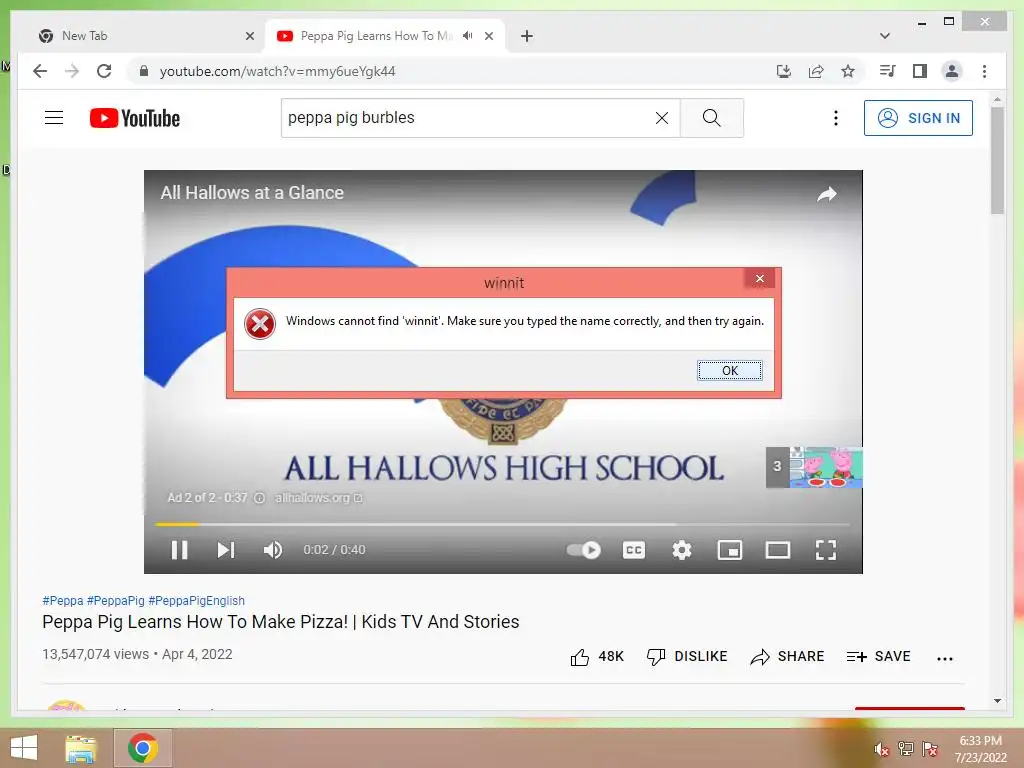Click the #PeppaPig hashtag
Viewport: 1024px width, 768px height.
116,600
